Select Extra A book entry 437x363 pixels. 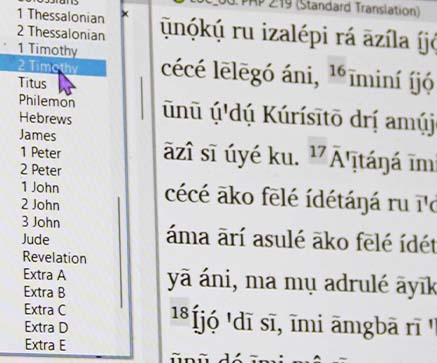(45, 275)
